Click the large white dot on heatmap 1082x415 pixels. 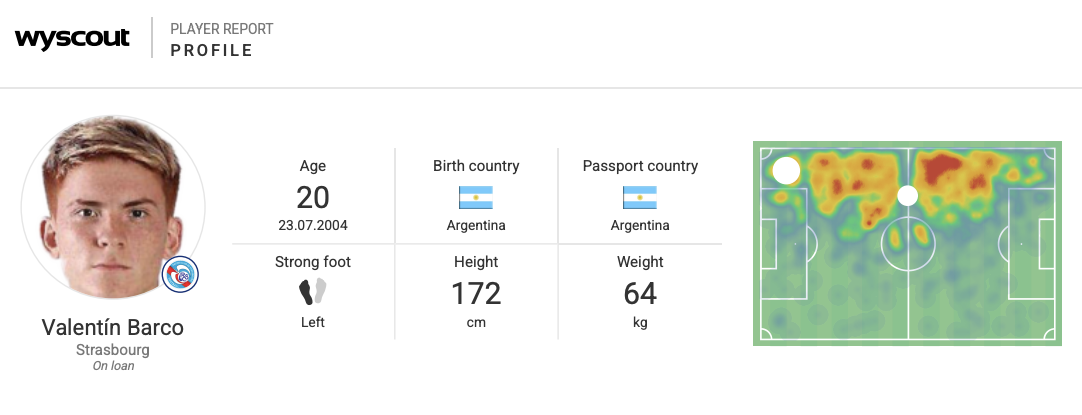point(787,171)
